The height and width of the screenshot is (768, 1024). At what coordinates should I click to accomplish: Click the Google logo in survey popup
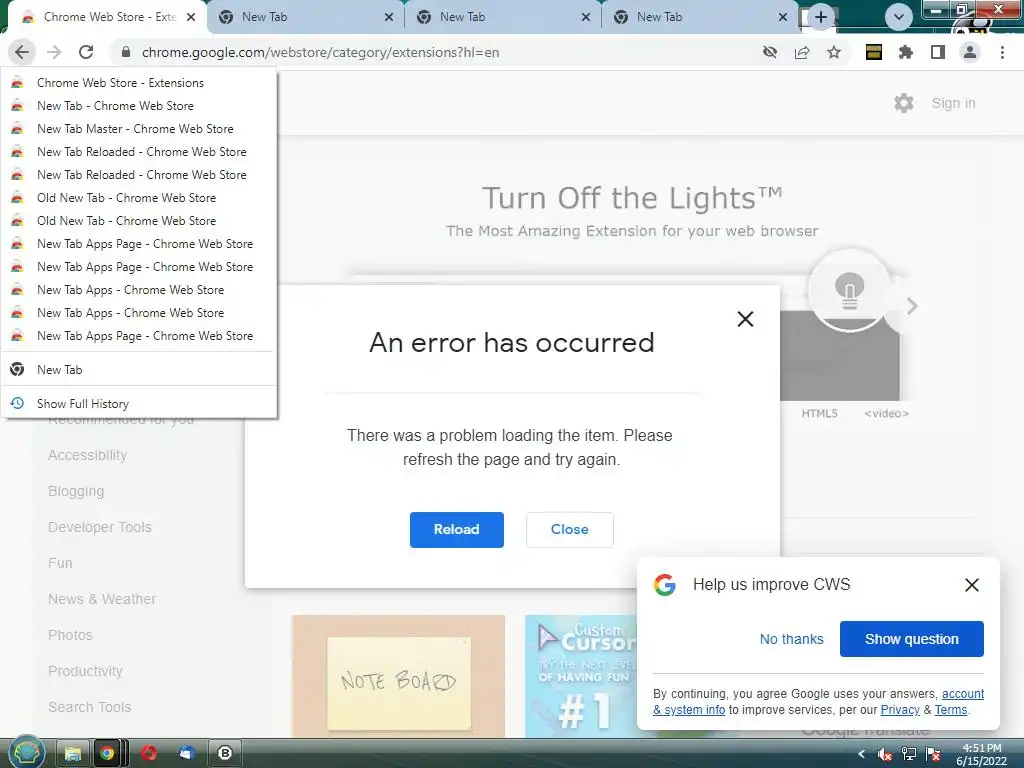(665, 584)
